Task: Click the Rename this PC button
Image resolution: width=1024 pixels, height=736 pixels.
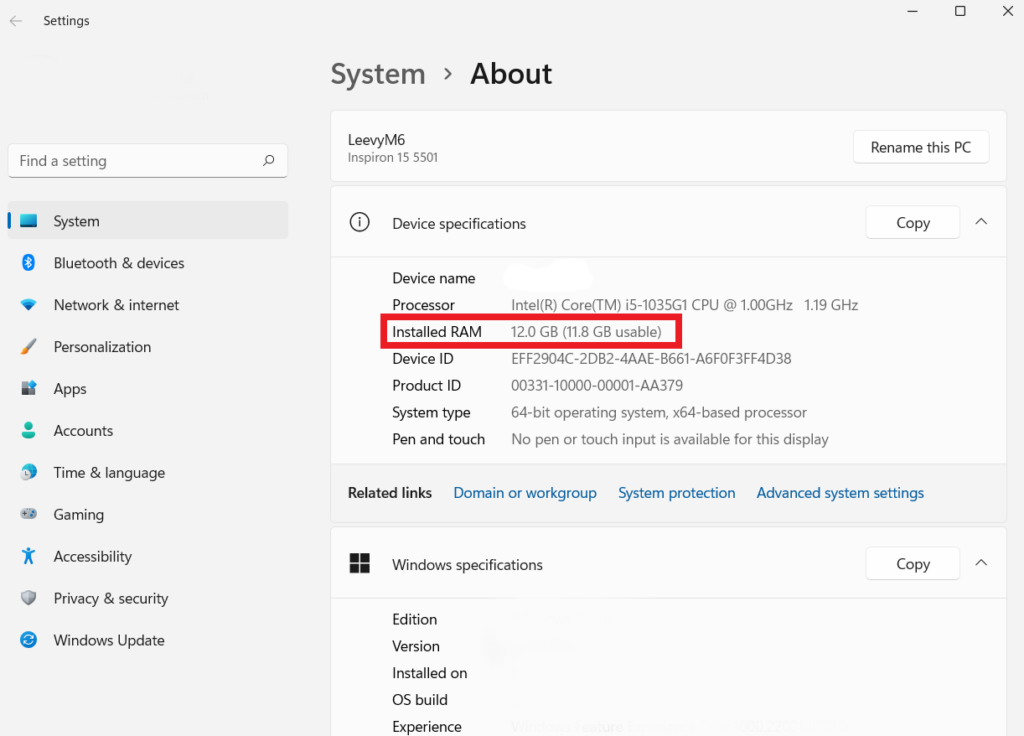Action: (x=920, y=147)
